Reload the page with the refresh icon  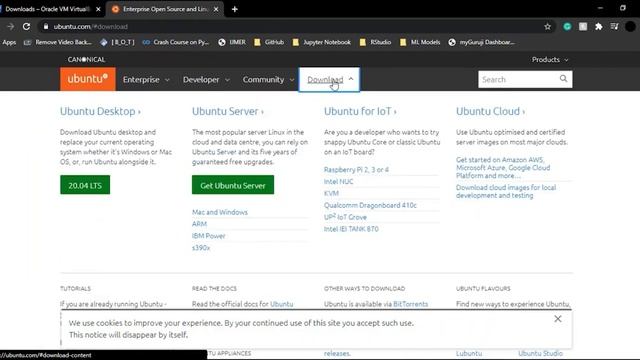27,27
